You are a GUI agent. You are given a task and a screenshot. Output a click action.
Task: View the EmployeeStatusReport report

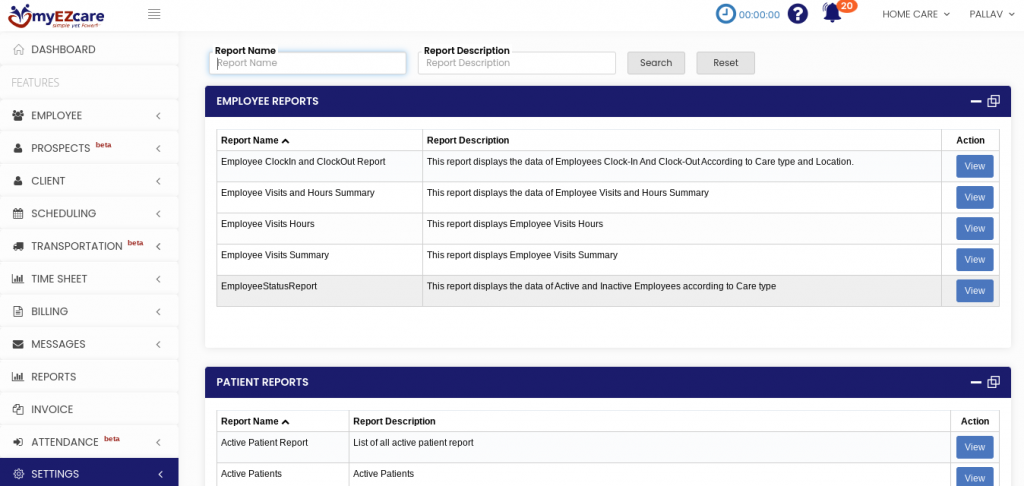coord(974,291)
